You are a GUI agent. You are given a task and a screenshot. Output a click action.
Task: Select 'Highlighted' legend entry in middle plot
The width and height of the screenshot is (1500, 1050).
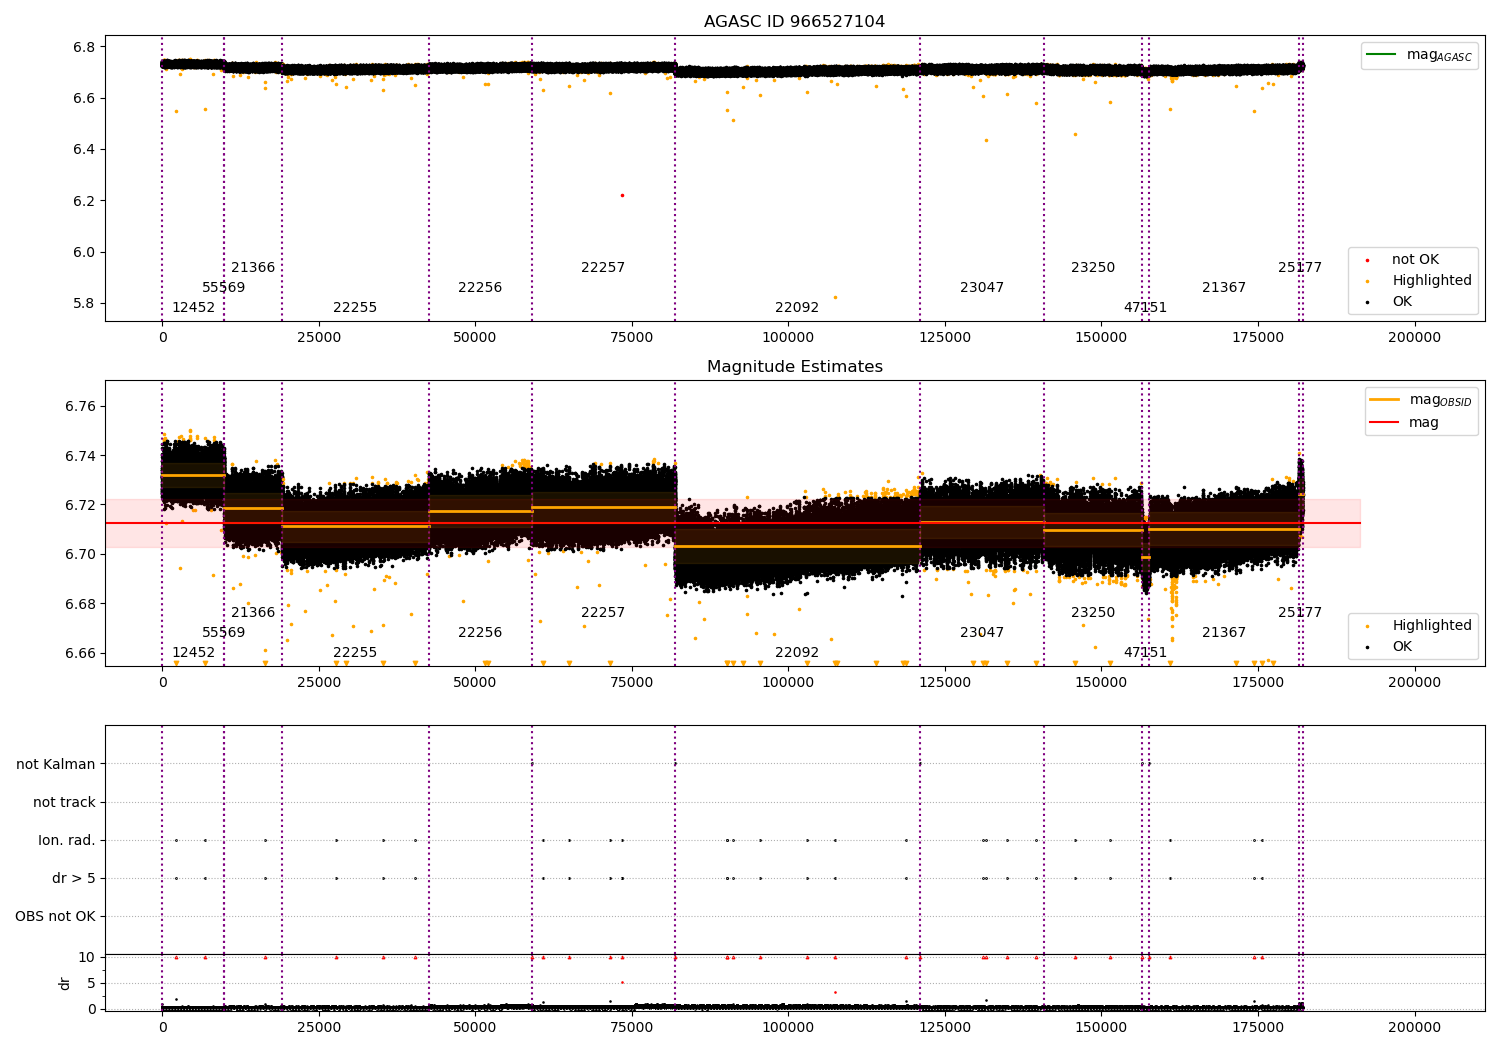pos(1418,625)
